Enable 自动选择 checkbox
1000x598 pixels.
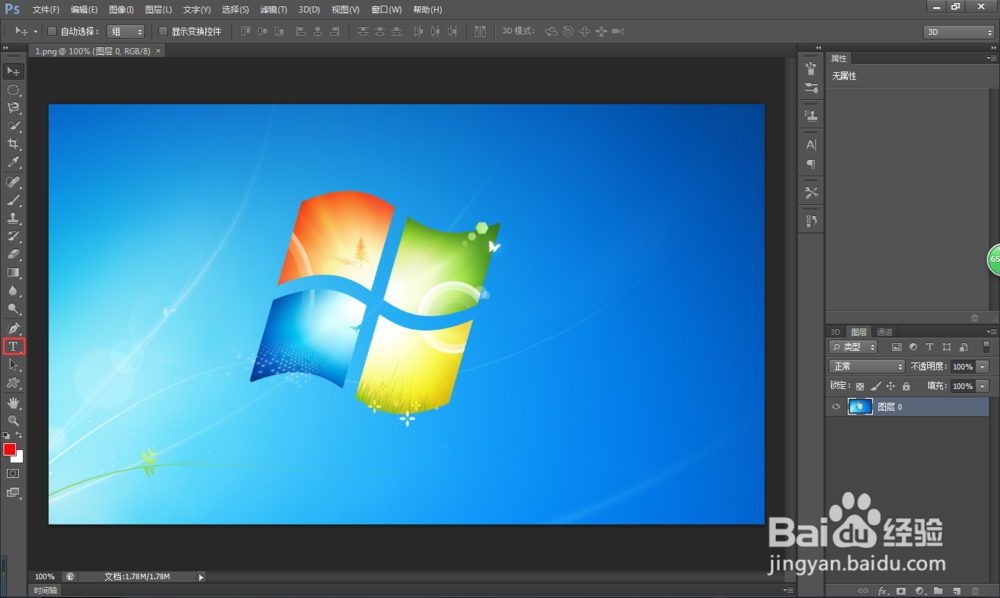tap(52, 31)
